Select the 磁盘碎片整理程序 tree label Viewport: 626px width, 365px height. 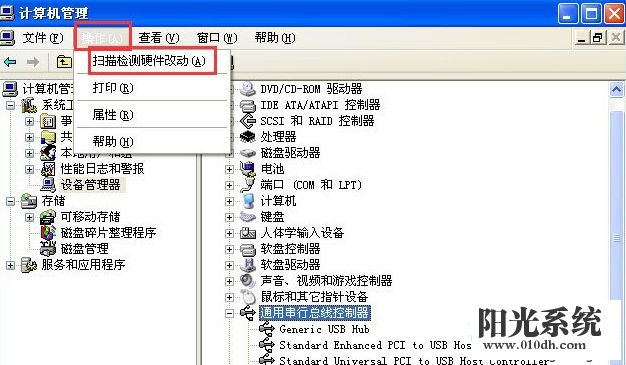coord(108,233)
